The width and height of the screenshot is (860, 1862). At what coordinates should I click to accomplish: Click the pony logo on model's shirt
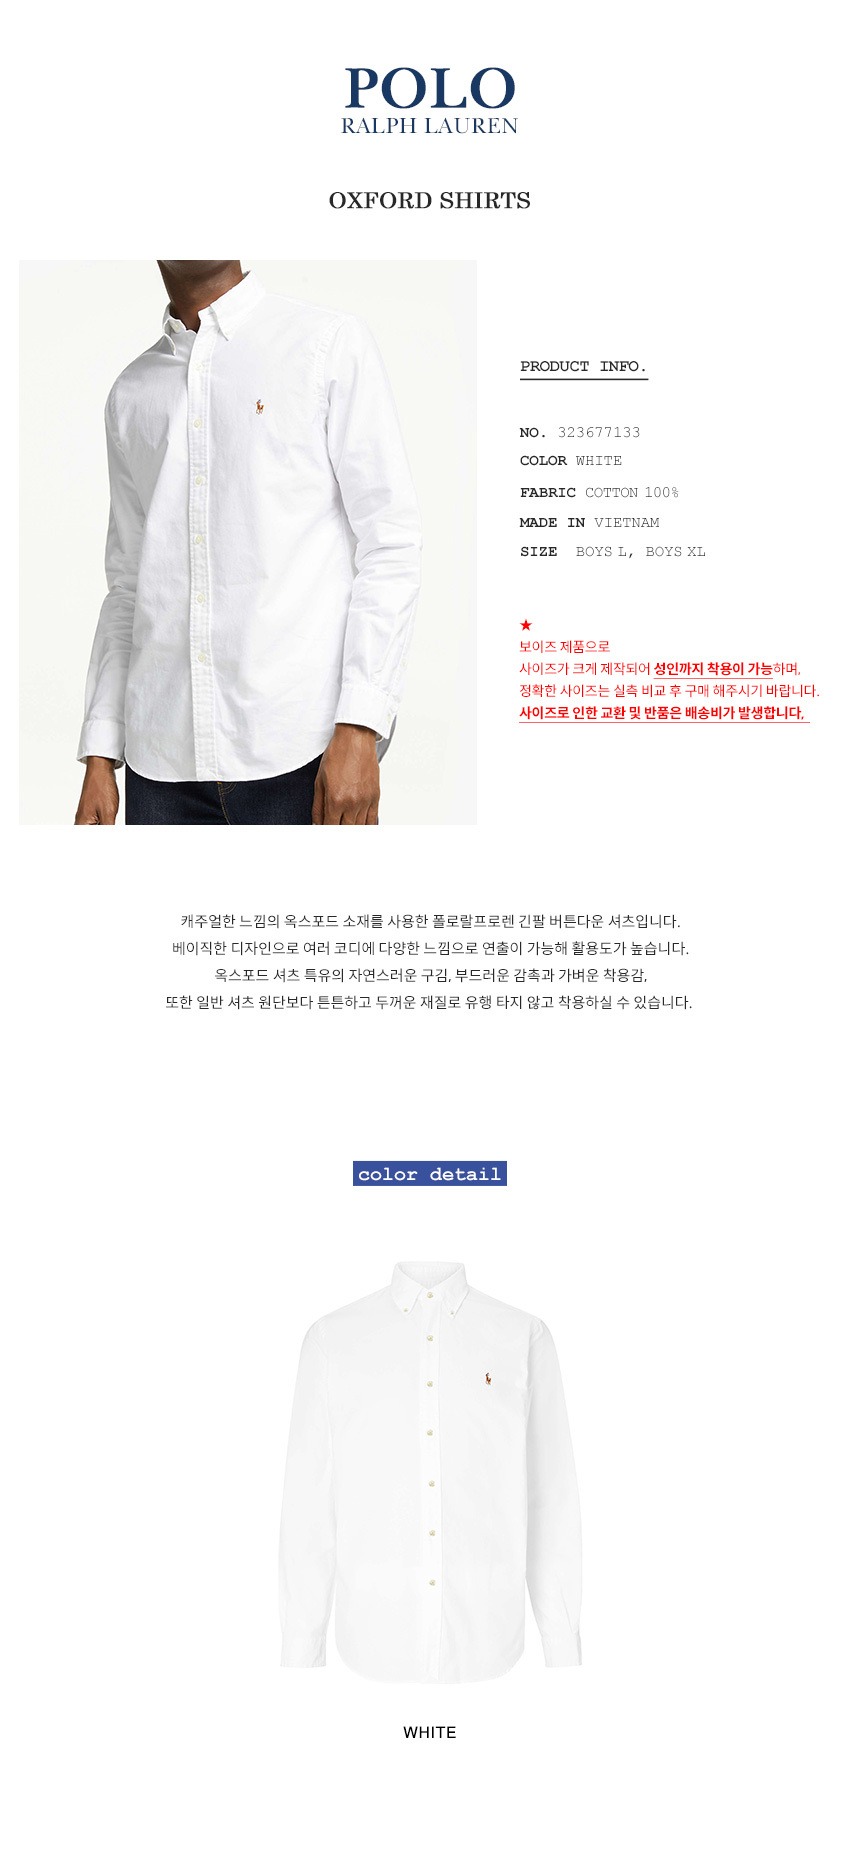pyautogui.click(x=260, y=406)
